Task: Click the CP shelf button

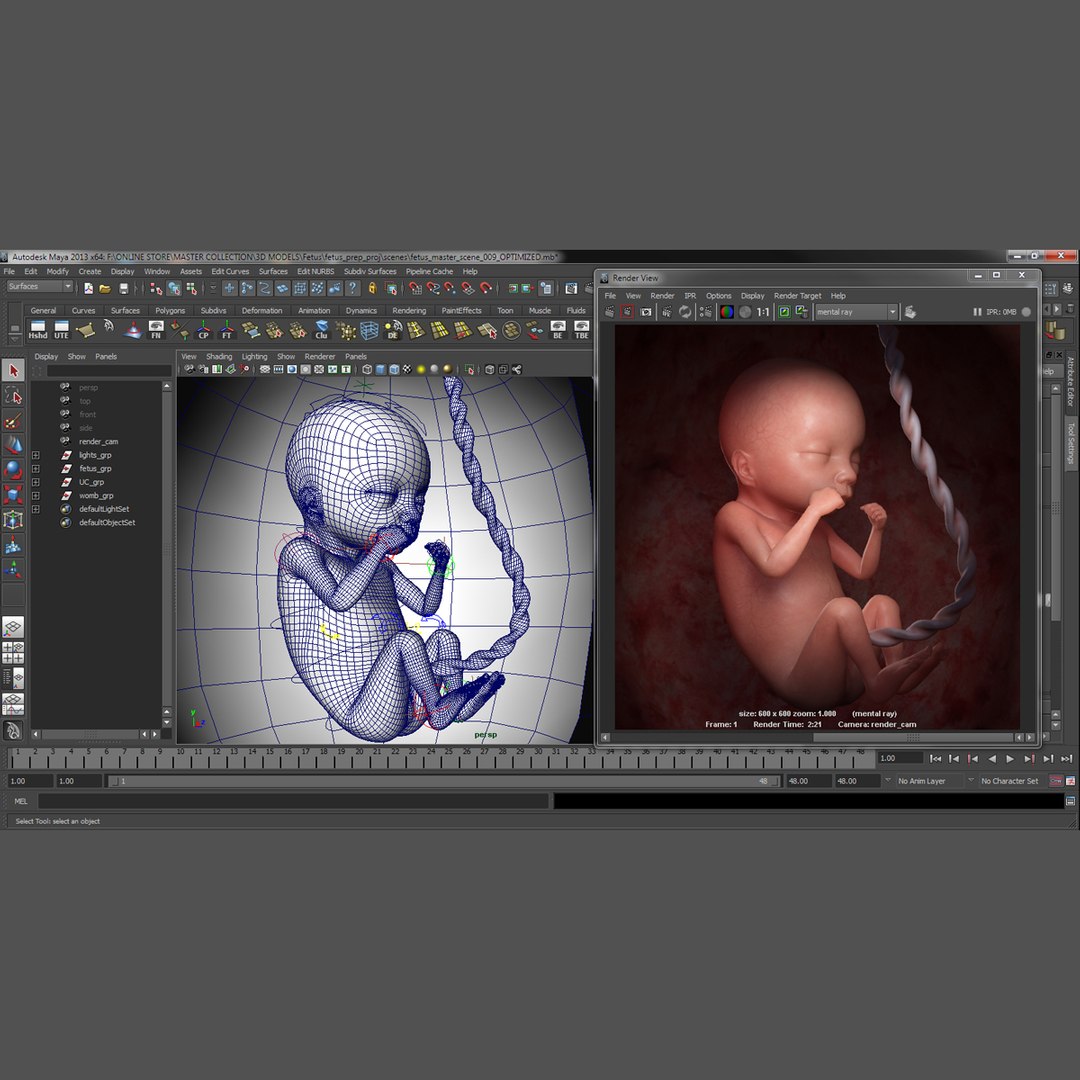Action: (203, 330)
